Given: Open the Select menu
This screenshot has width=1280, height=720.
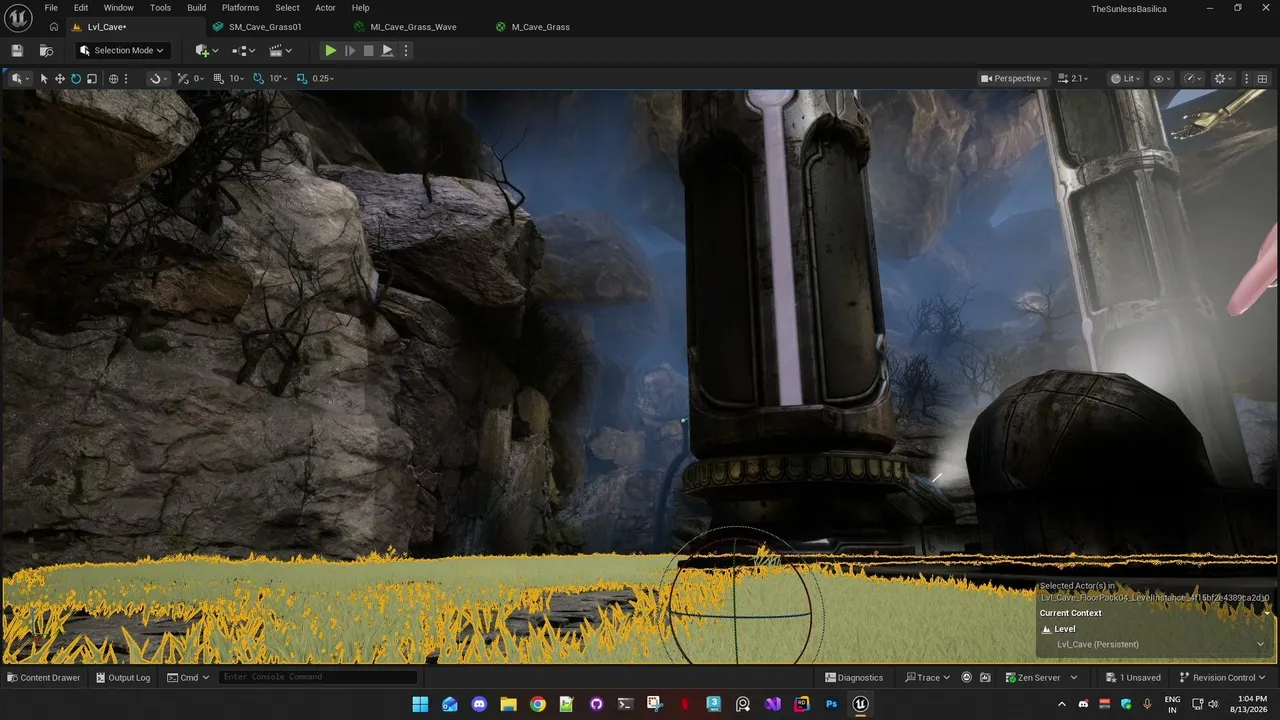Looking at the screenshot, I should pyautogui.click(x=287, y=8).
